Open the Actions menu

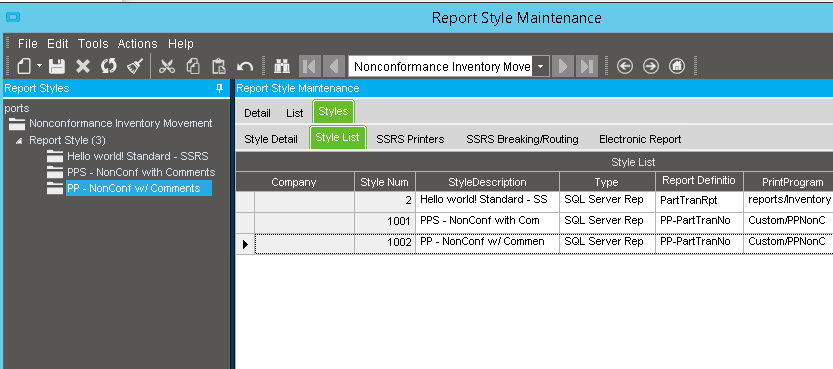tap(138, 44)
